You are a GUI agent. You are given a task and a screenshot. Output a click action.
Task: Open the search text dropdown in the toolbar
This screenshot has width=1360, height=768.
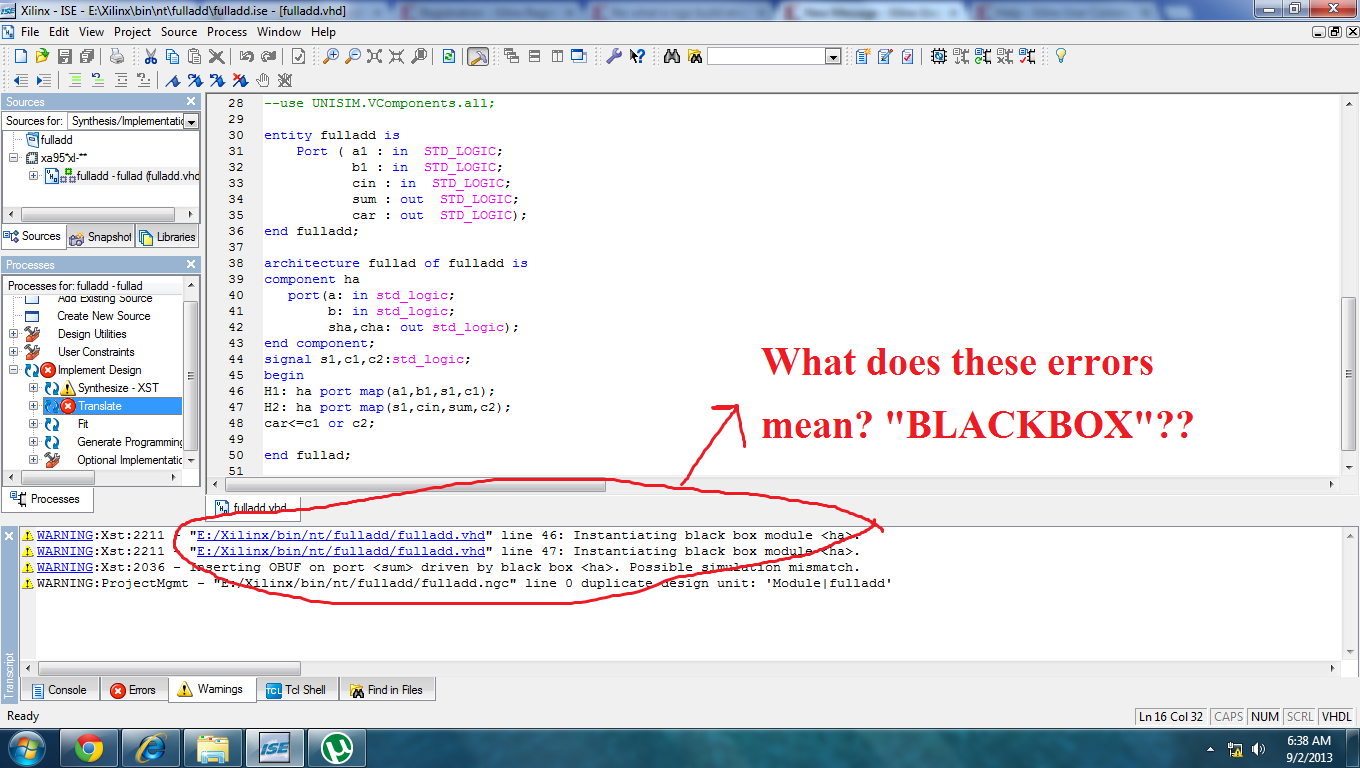coord(832,57)
